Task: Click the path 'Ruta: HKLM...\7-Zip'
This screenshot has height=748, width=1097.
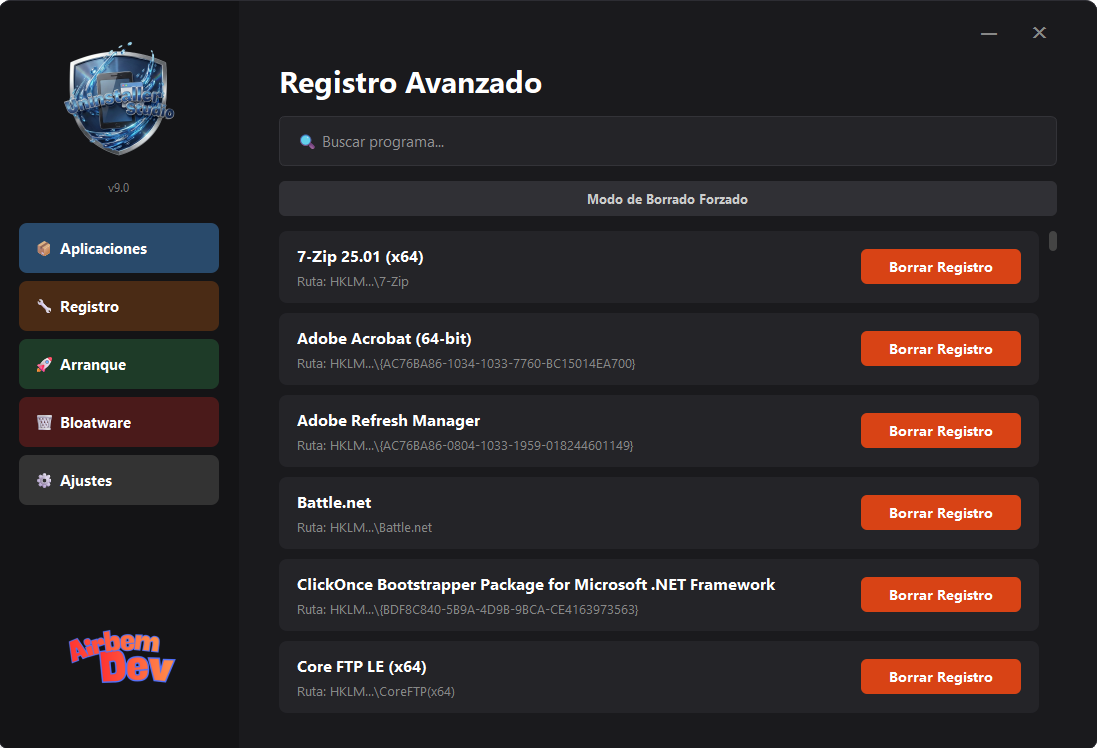Action: click(x=353, y=281)
